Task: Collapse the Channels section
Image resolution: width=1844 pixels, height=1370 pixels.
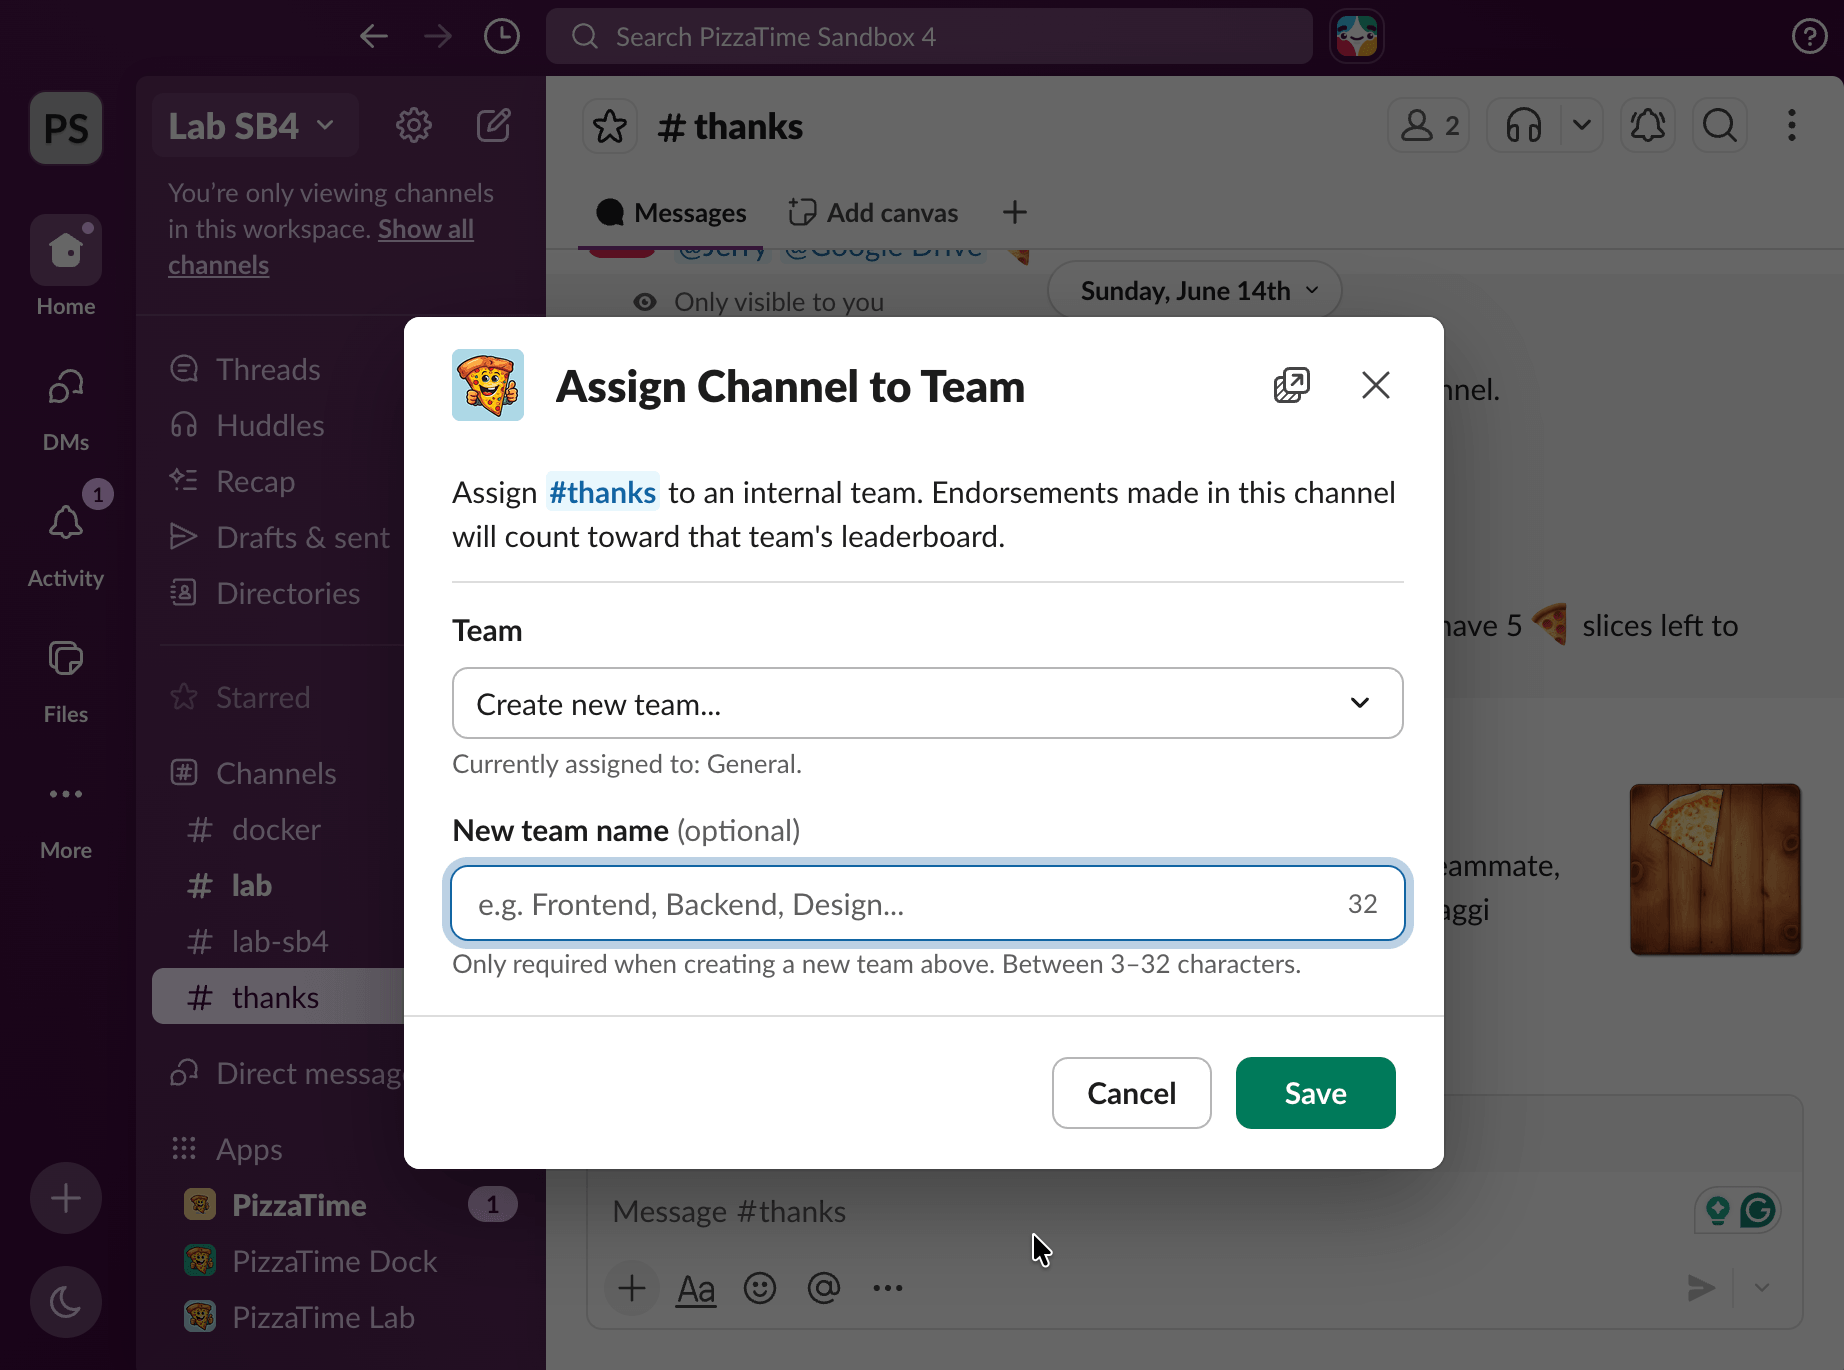Action: point(278,773)
